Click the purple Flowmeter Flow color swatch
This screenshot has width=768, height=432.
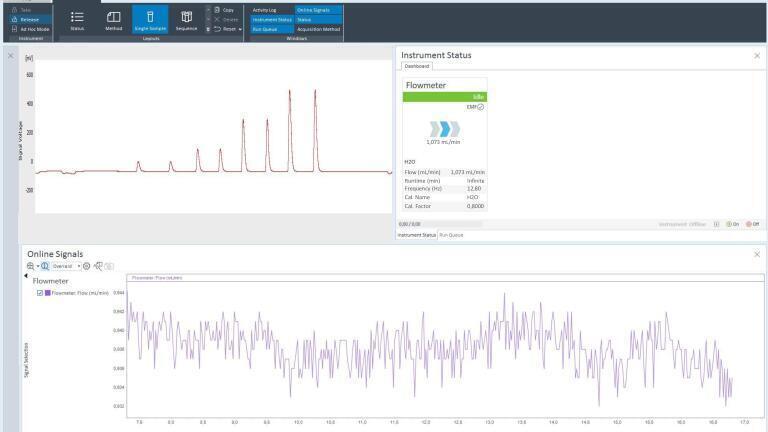tap(48, 293)
